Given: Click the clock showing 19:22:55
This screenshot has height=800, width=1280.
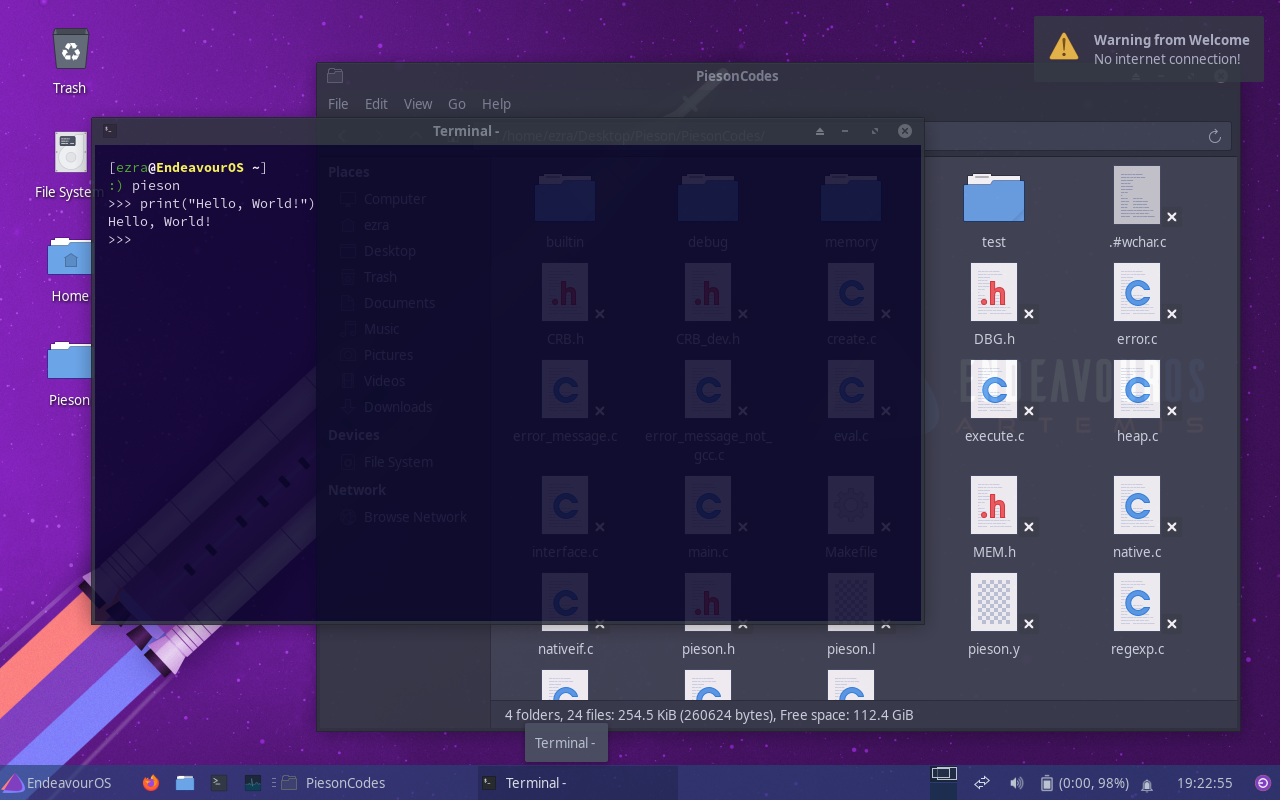Looking at the screenshot, I should pos(1204,783).
